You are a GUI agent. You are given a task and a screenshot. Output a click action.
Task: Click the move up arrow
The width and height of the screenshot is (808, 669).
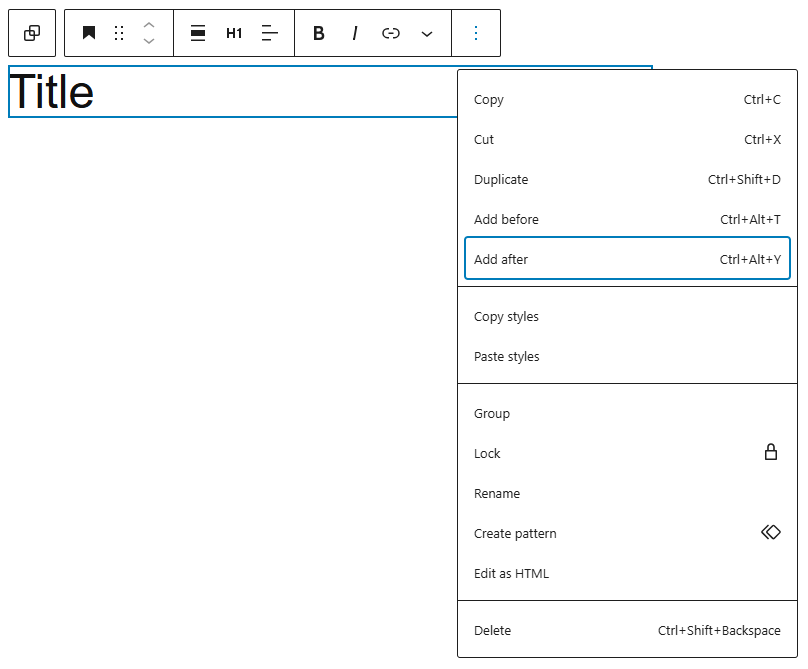click(149, 25)
